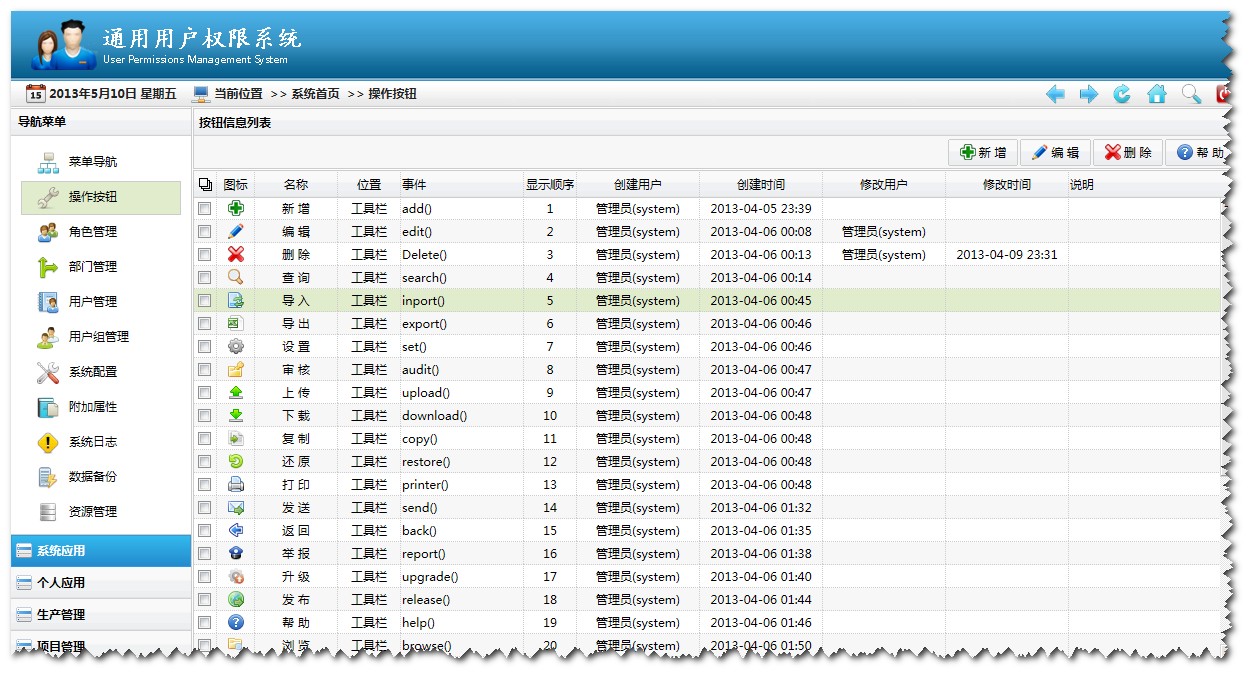Check the checkbox on the 导入 row
This screenshot has height=676, width=1251.
pyautogui.click(x=205, y=300)
